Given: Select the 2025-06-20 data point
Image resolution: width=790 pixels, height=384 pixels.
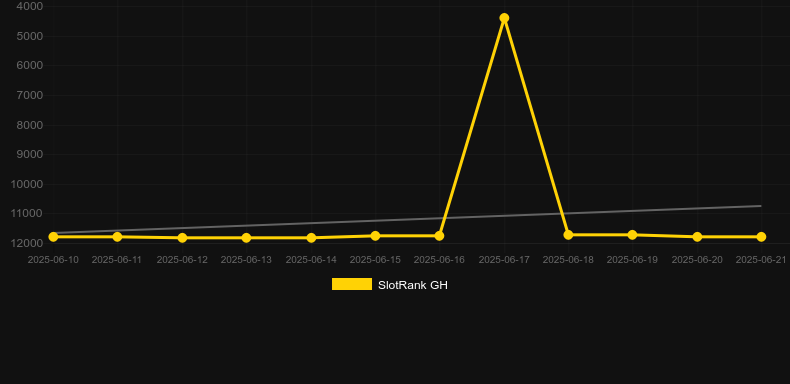Looking at the screenshot, I should point(697,237).
